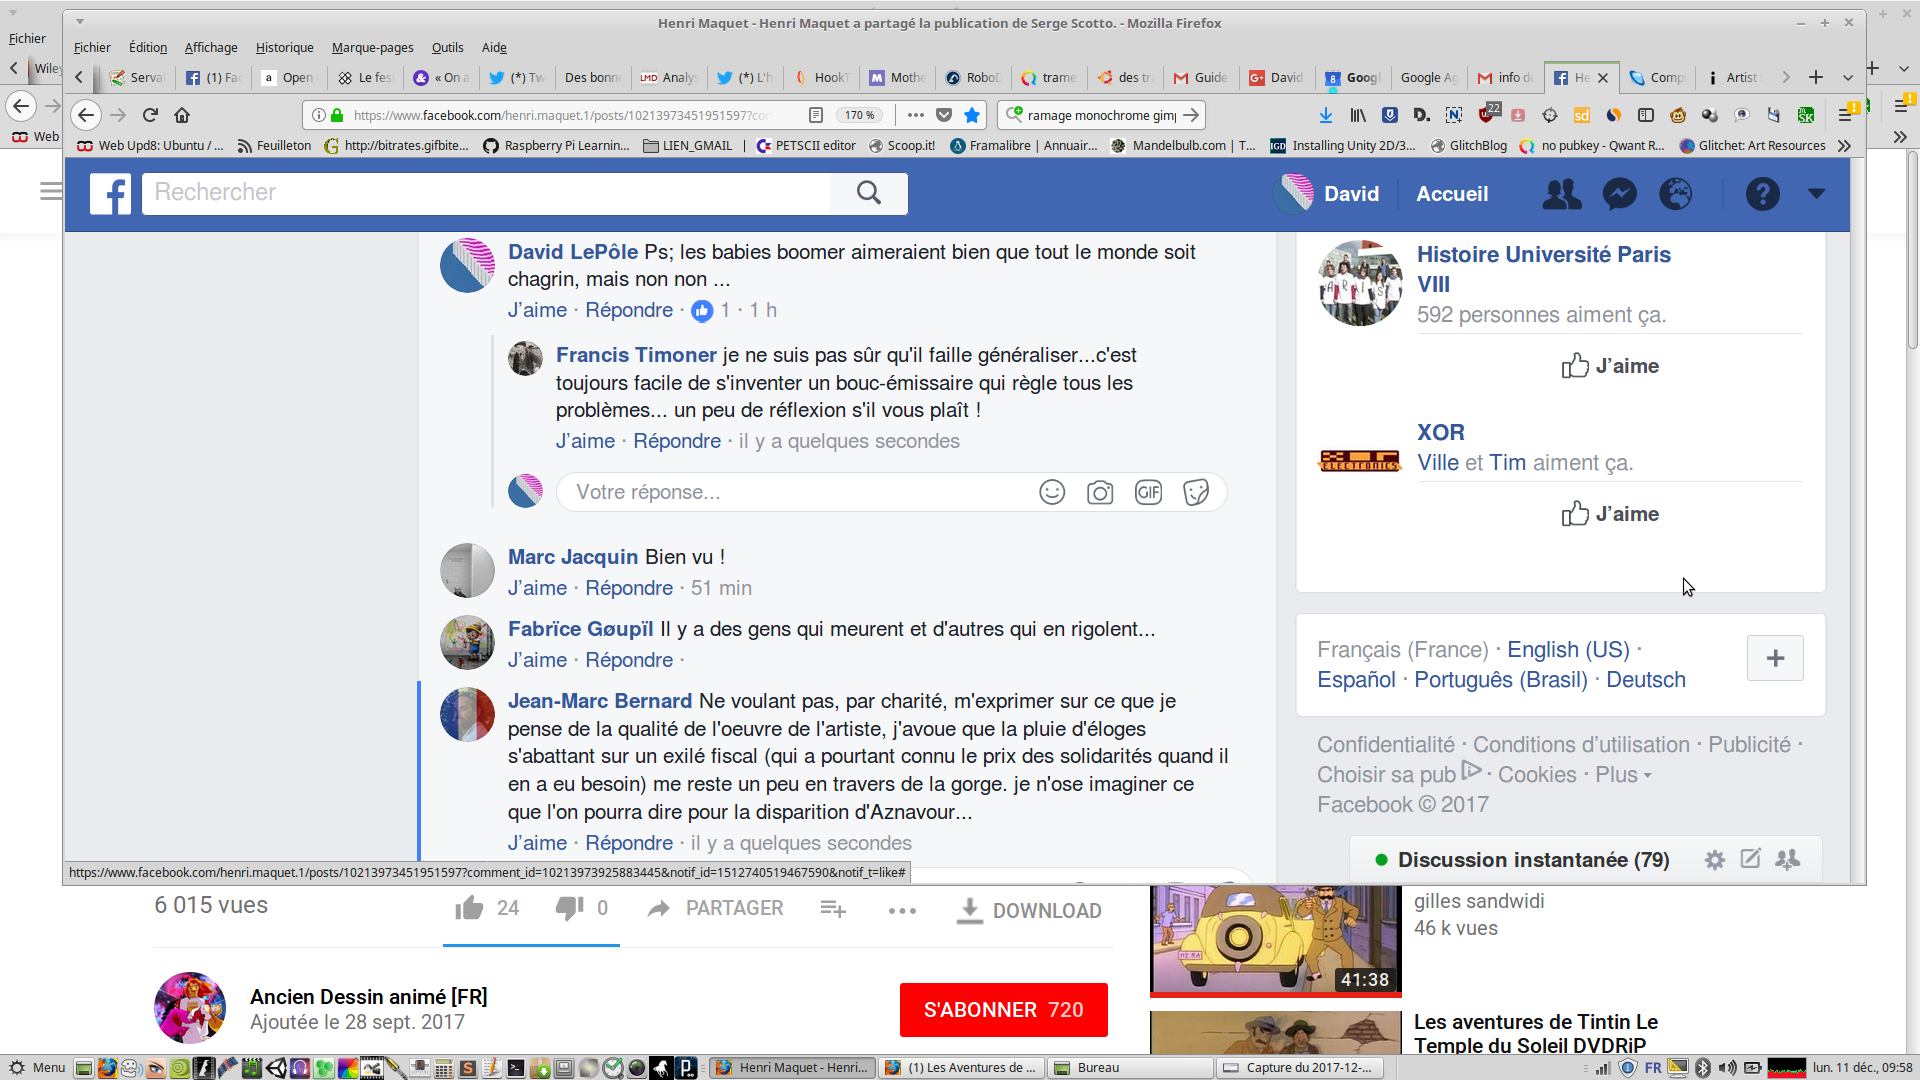Toggle the Firefox bookmark star
Screen dimensions: 1920x1080
(971, 115)
